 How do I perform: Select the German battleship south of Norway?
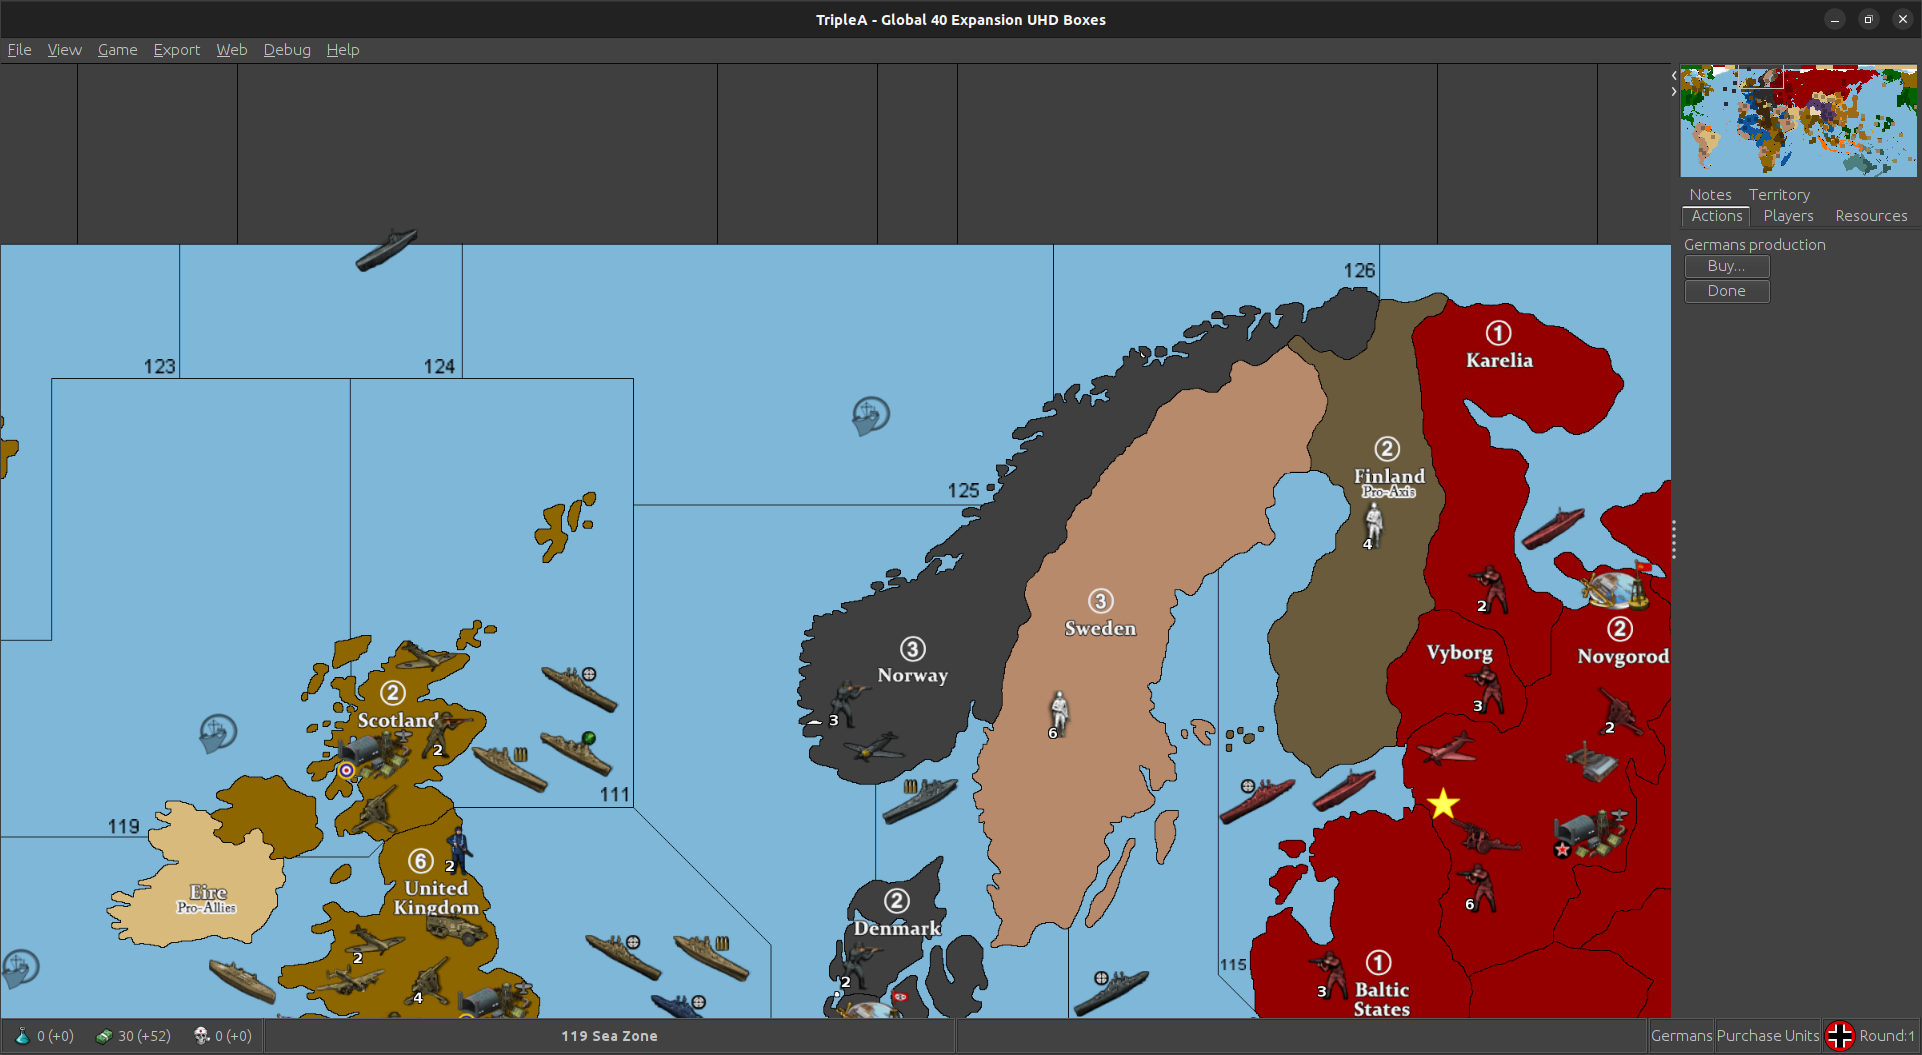pos(920,801)
